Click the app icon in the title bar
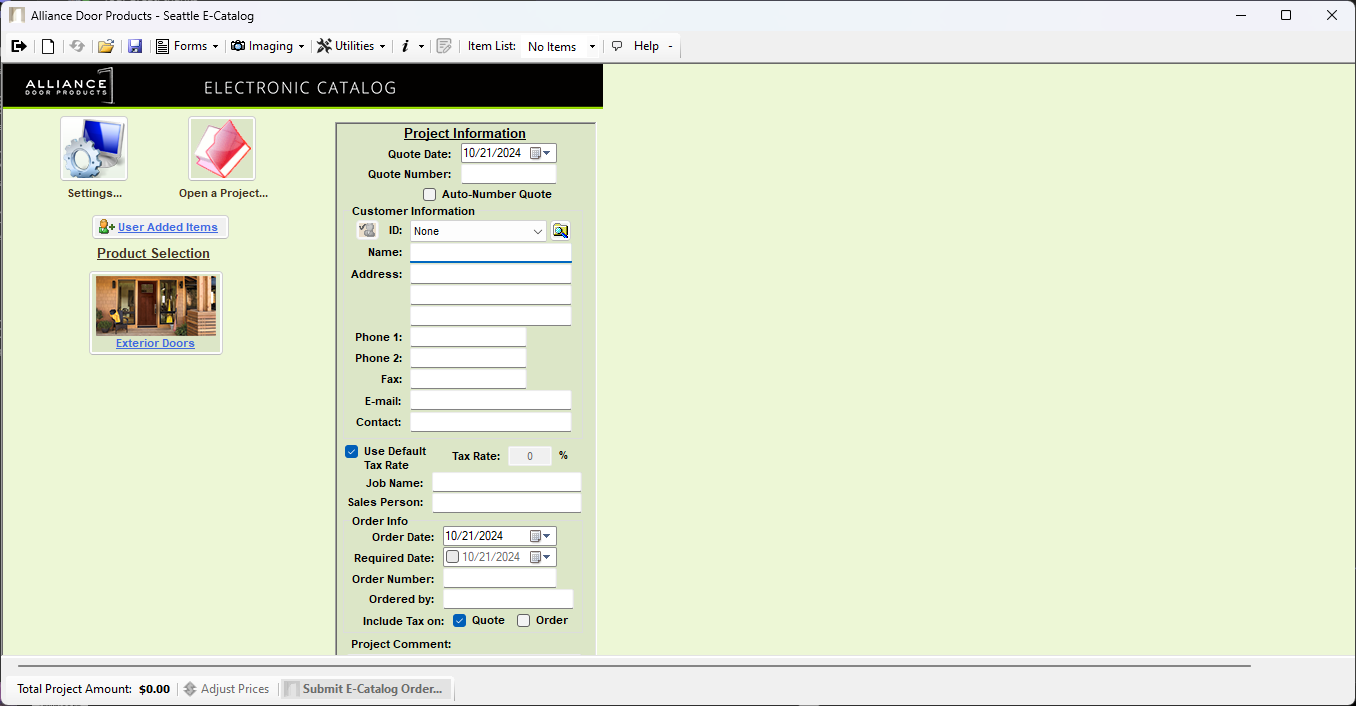The width and height of the screenshot is (1356, 706). coord(17,16)
